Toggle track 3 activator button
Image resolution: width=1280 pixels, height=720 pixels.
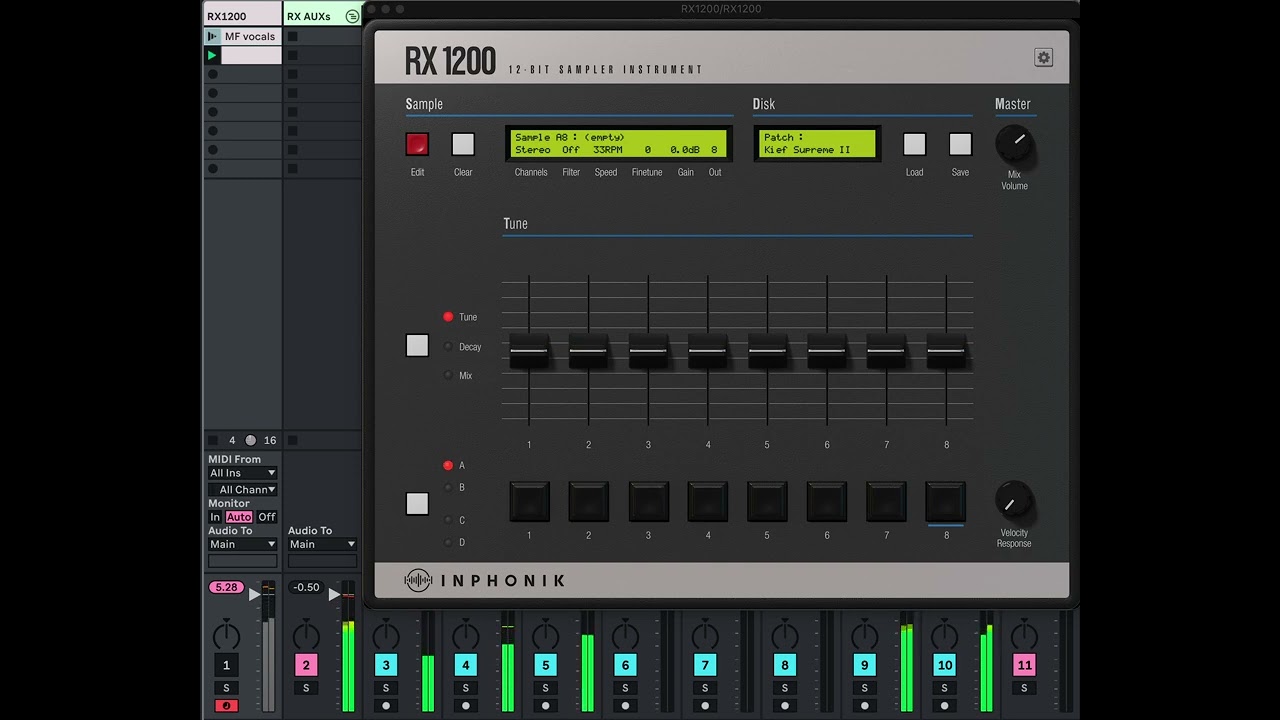(386, 665)
